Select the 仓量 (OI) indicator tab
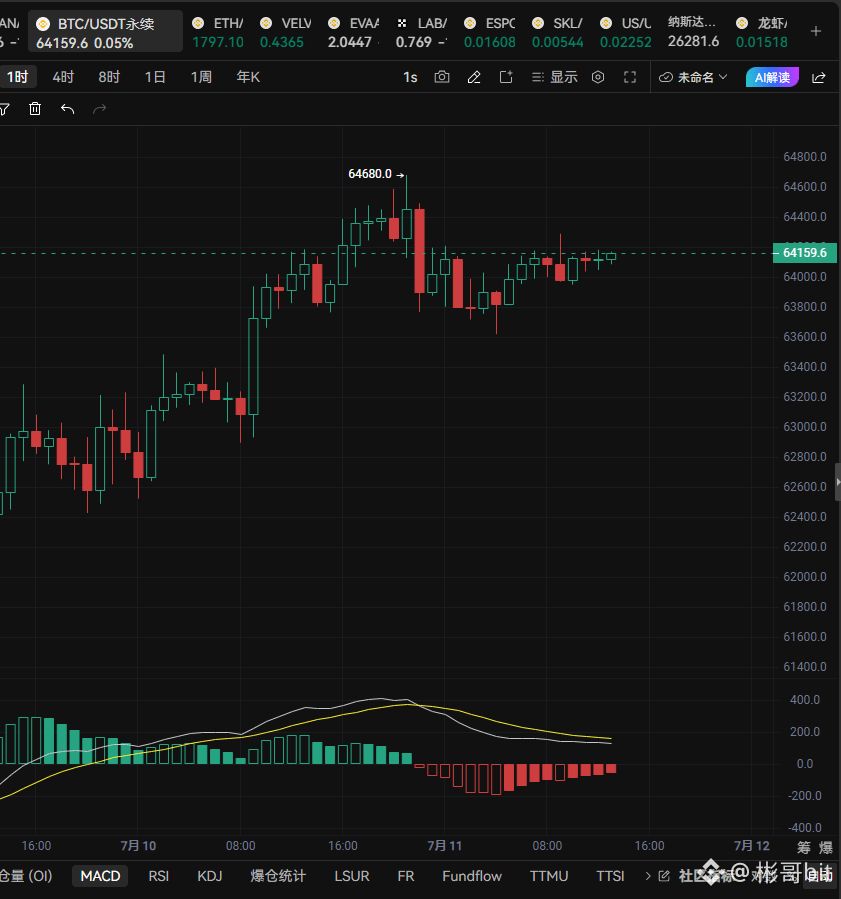Viewport: 841px width, 899px height. coord(26,875)
